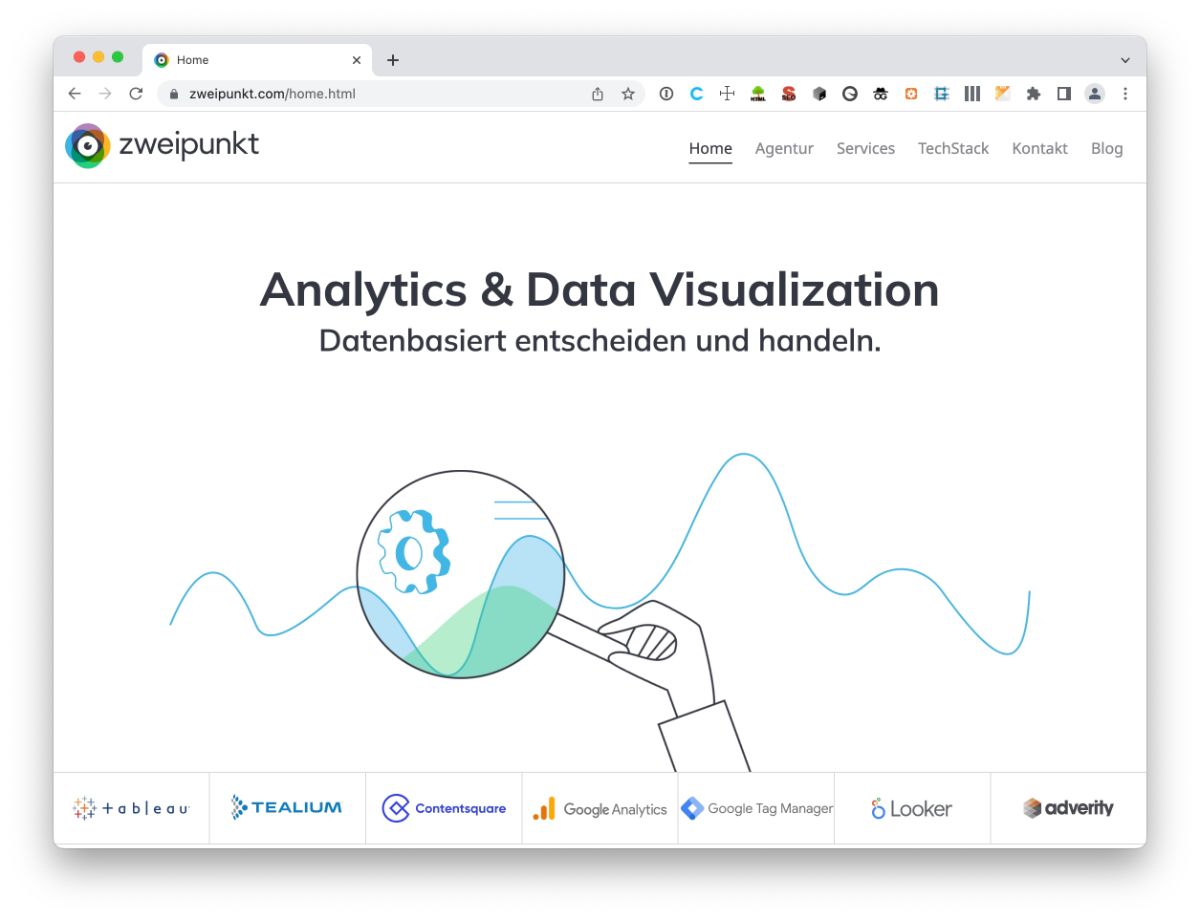Click the Tealium logo

[x=287, y=807]
